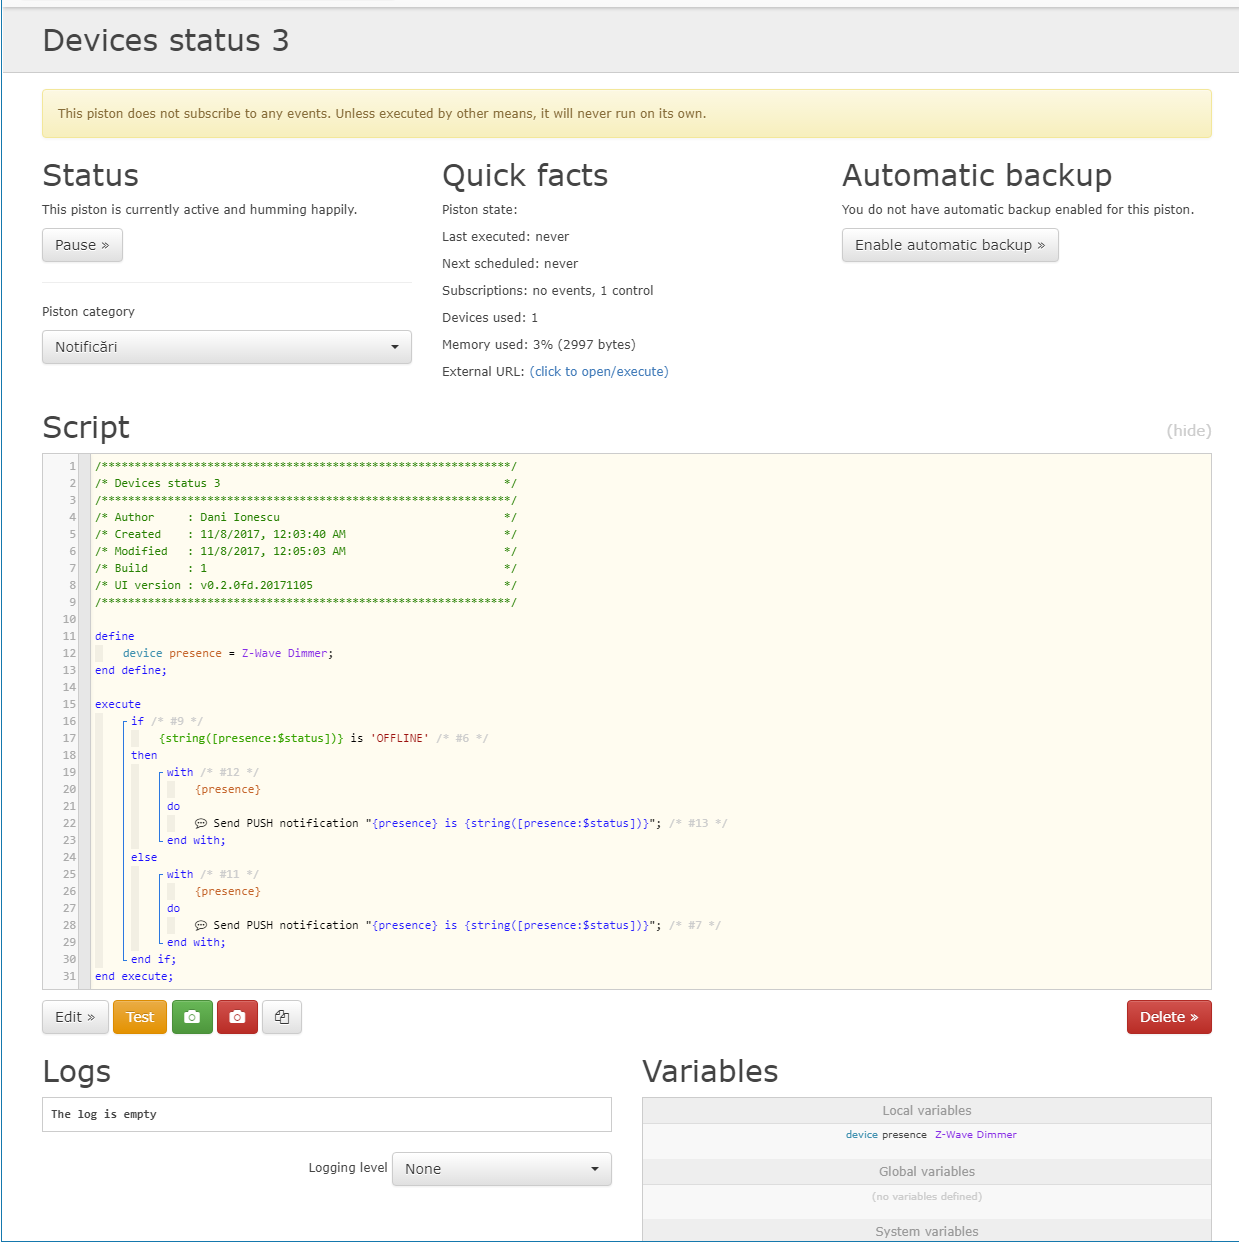The width and height of the screenshot is (1239, 1245).
Task: Open the External URL execute link
Action: pyautogui.click(x=599, y=372)
